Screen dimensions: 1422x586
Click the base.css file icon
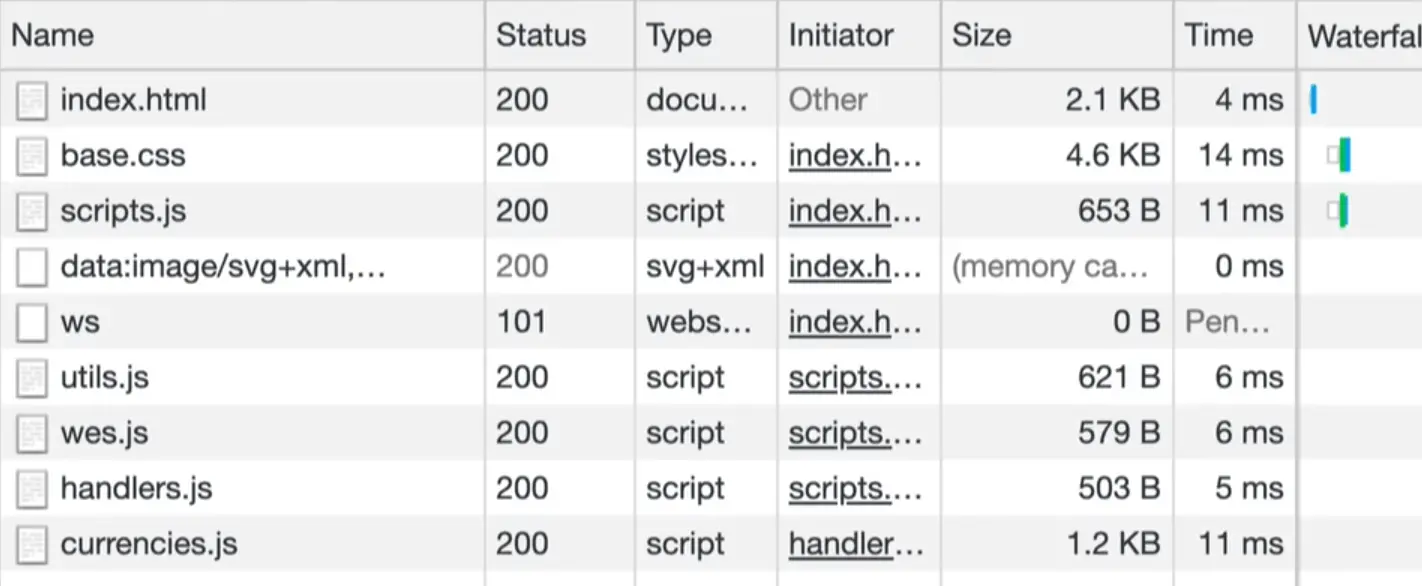[x=32, y=156]
